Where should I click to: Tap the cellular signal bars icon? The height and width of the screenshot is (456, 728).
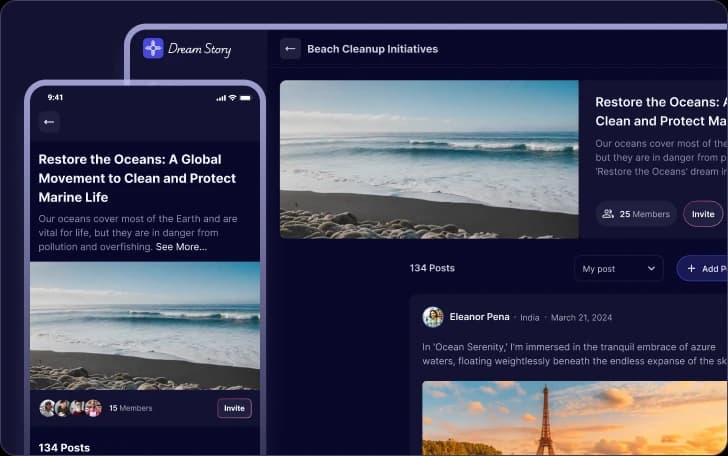coord(221,98)
